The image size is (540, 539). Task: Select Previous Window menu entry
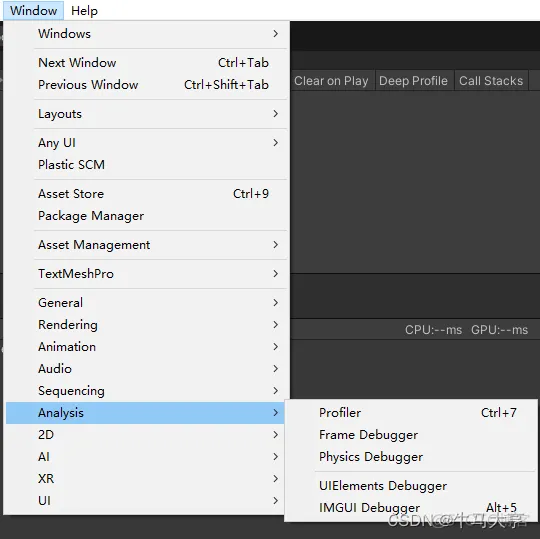pos(145,85)
